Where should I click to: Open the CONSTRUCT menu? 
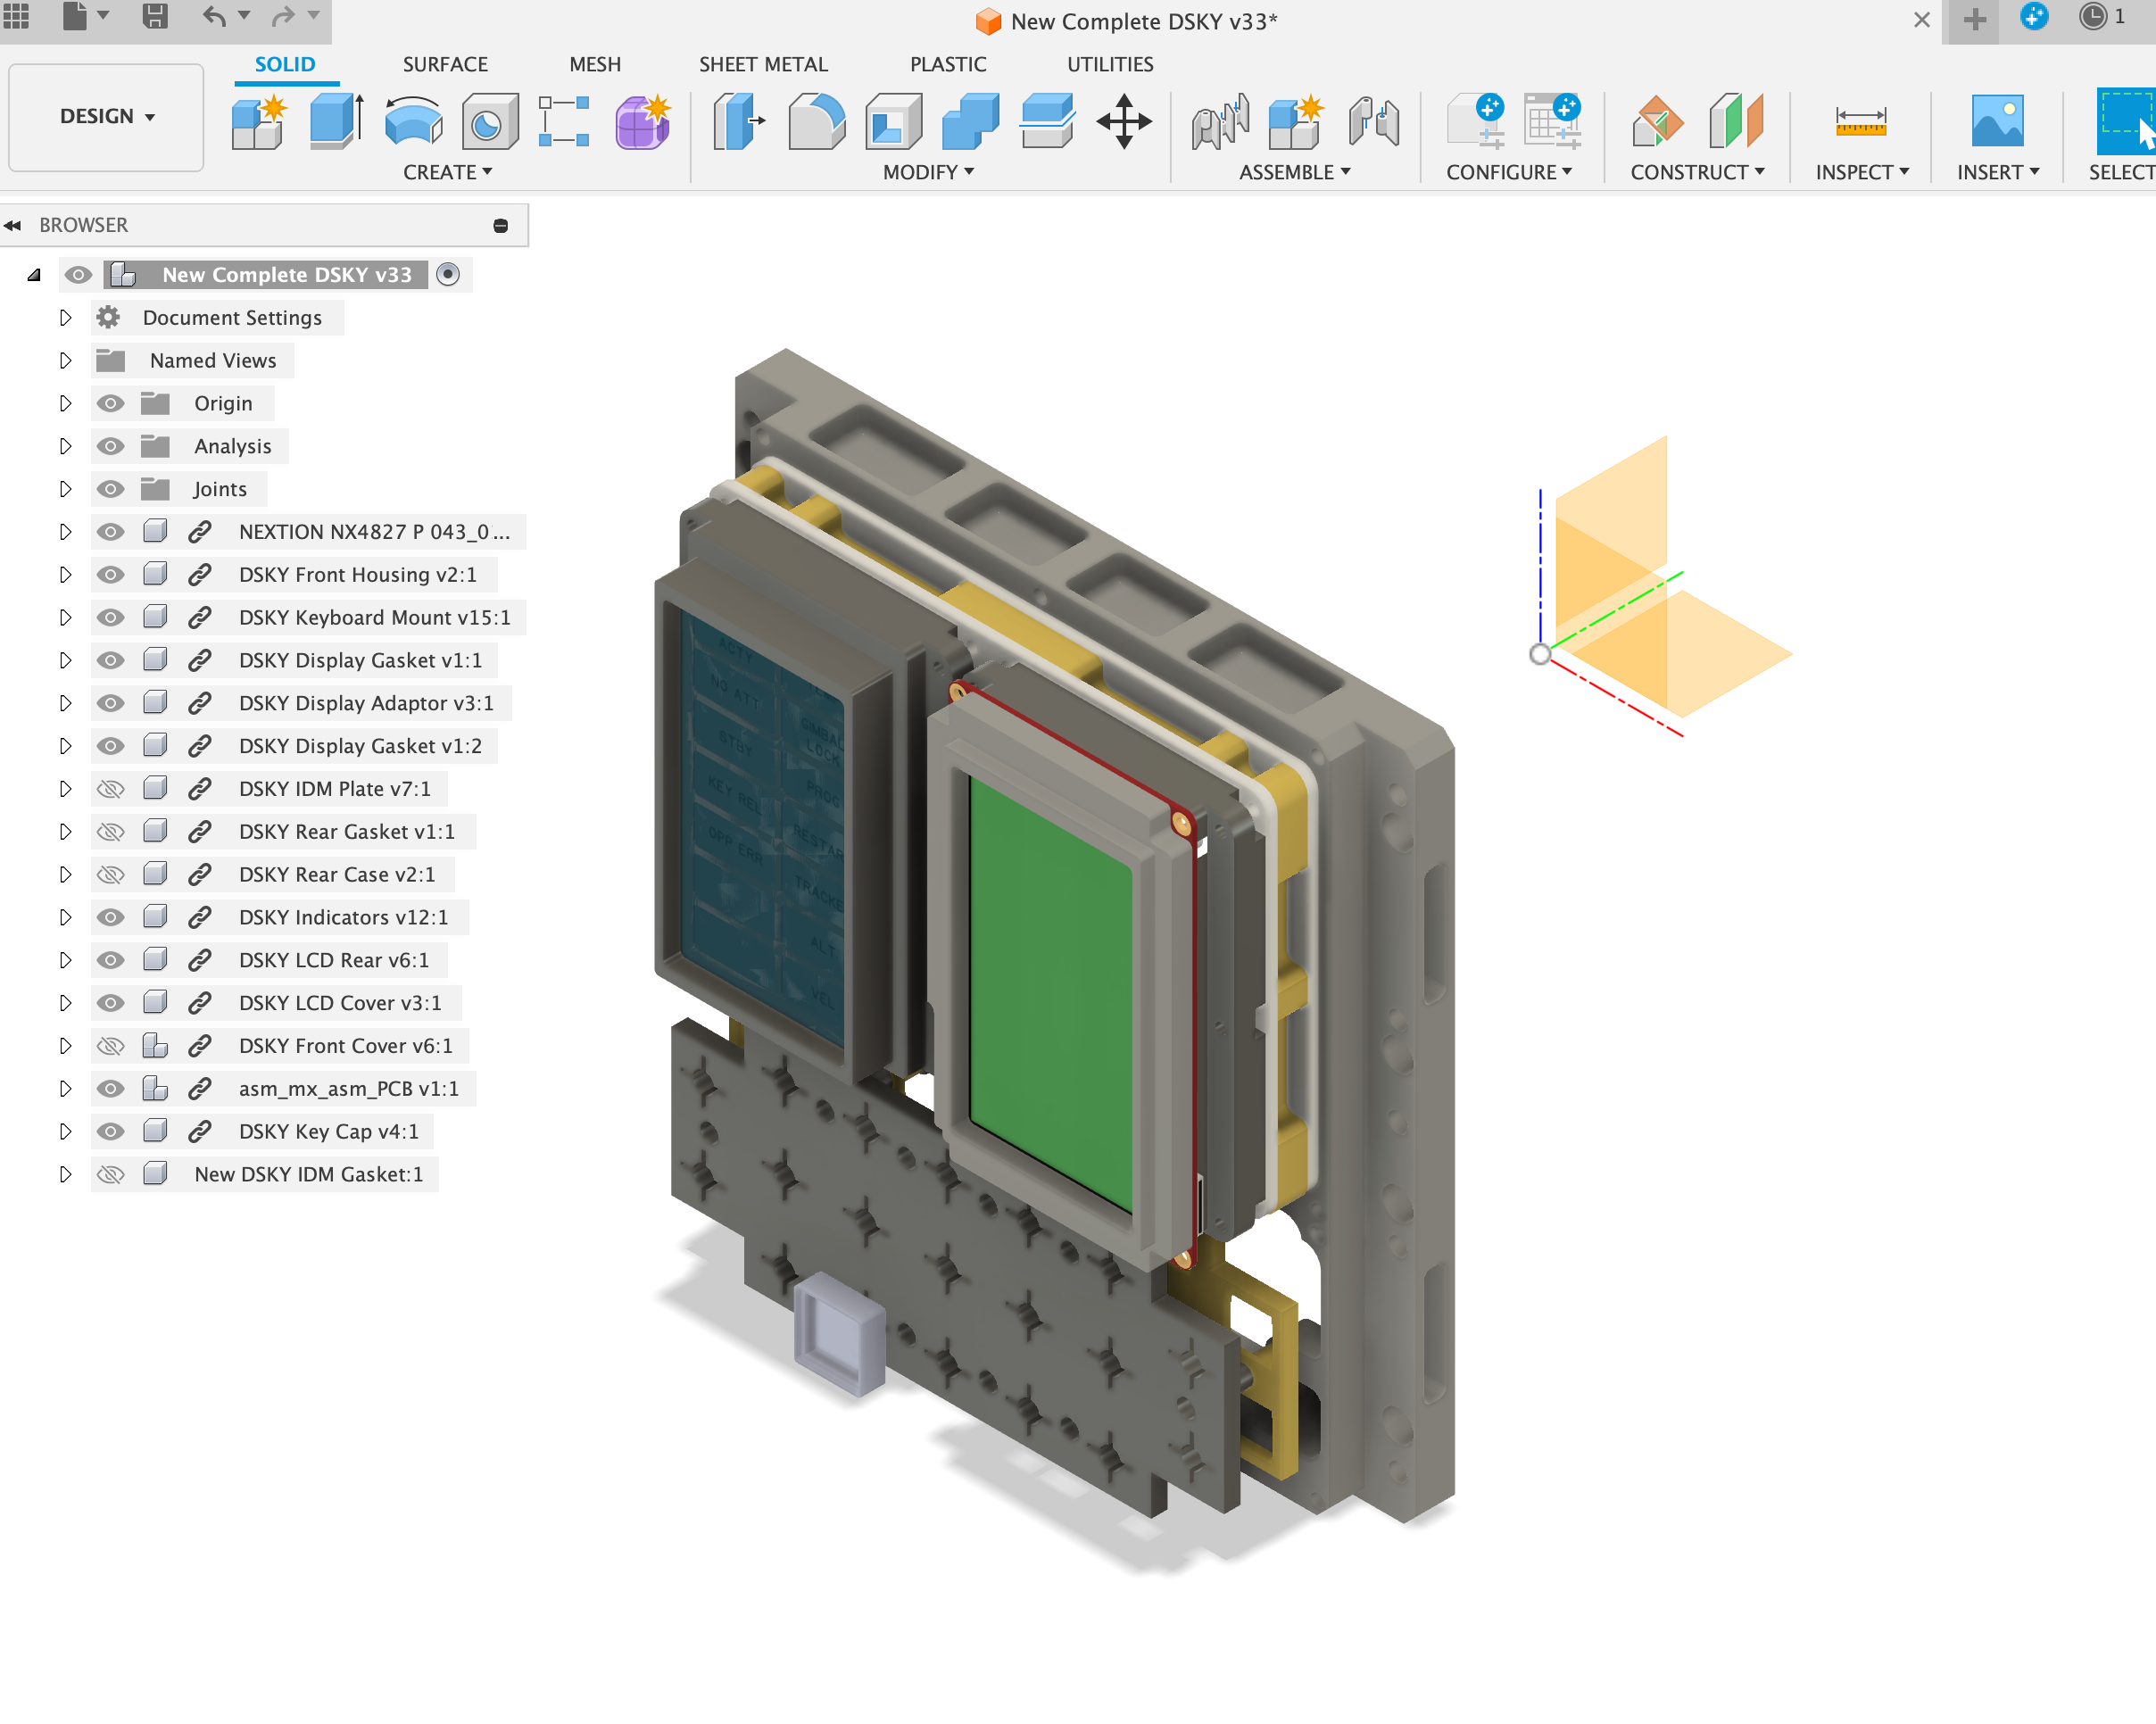click(1697, 172)
